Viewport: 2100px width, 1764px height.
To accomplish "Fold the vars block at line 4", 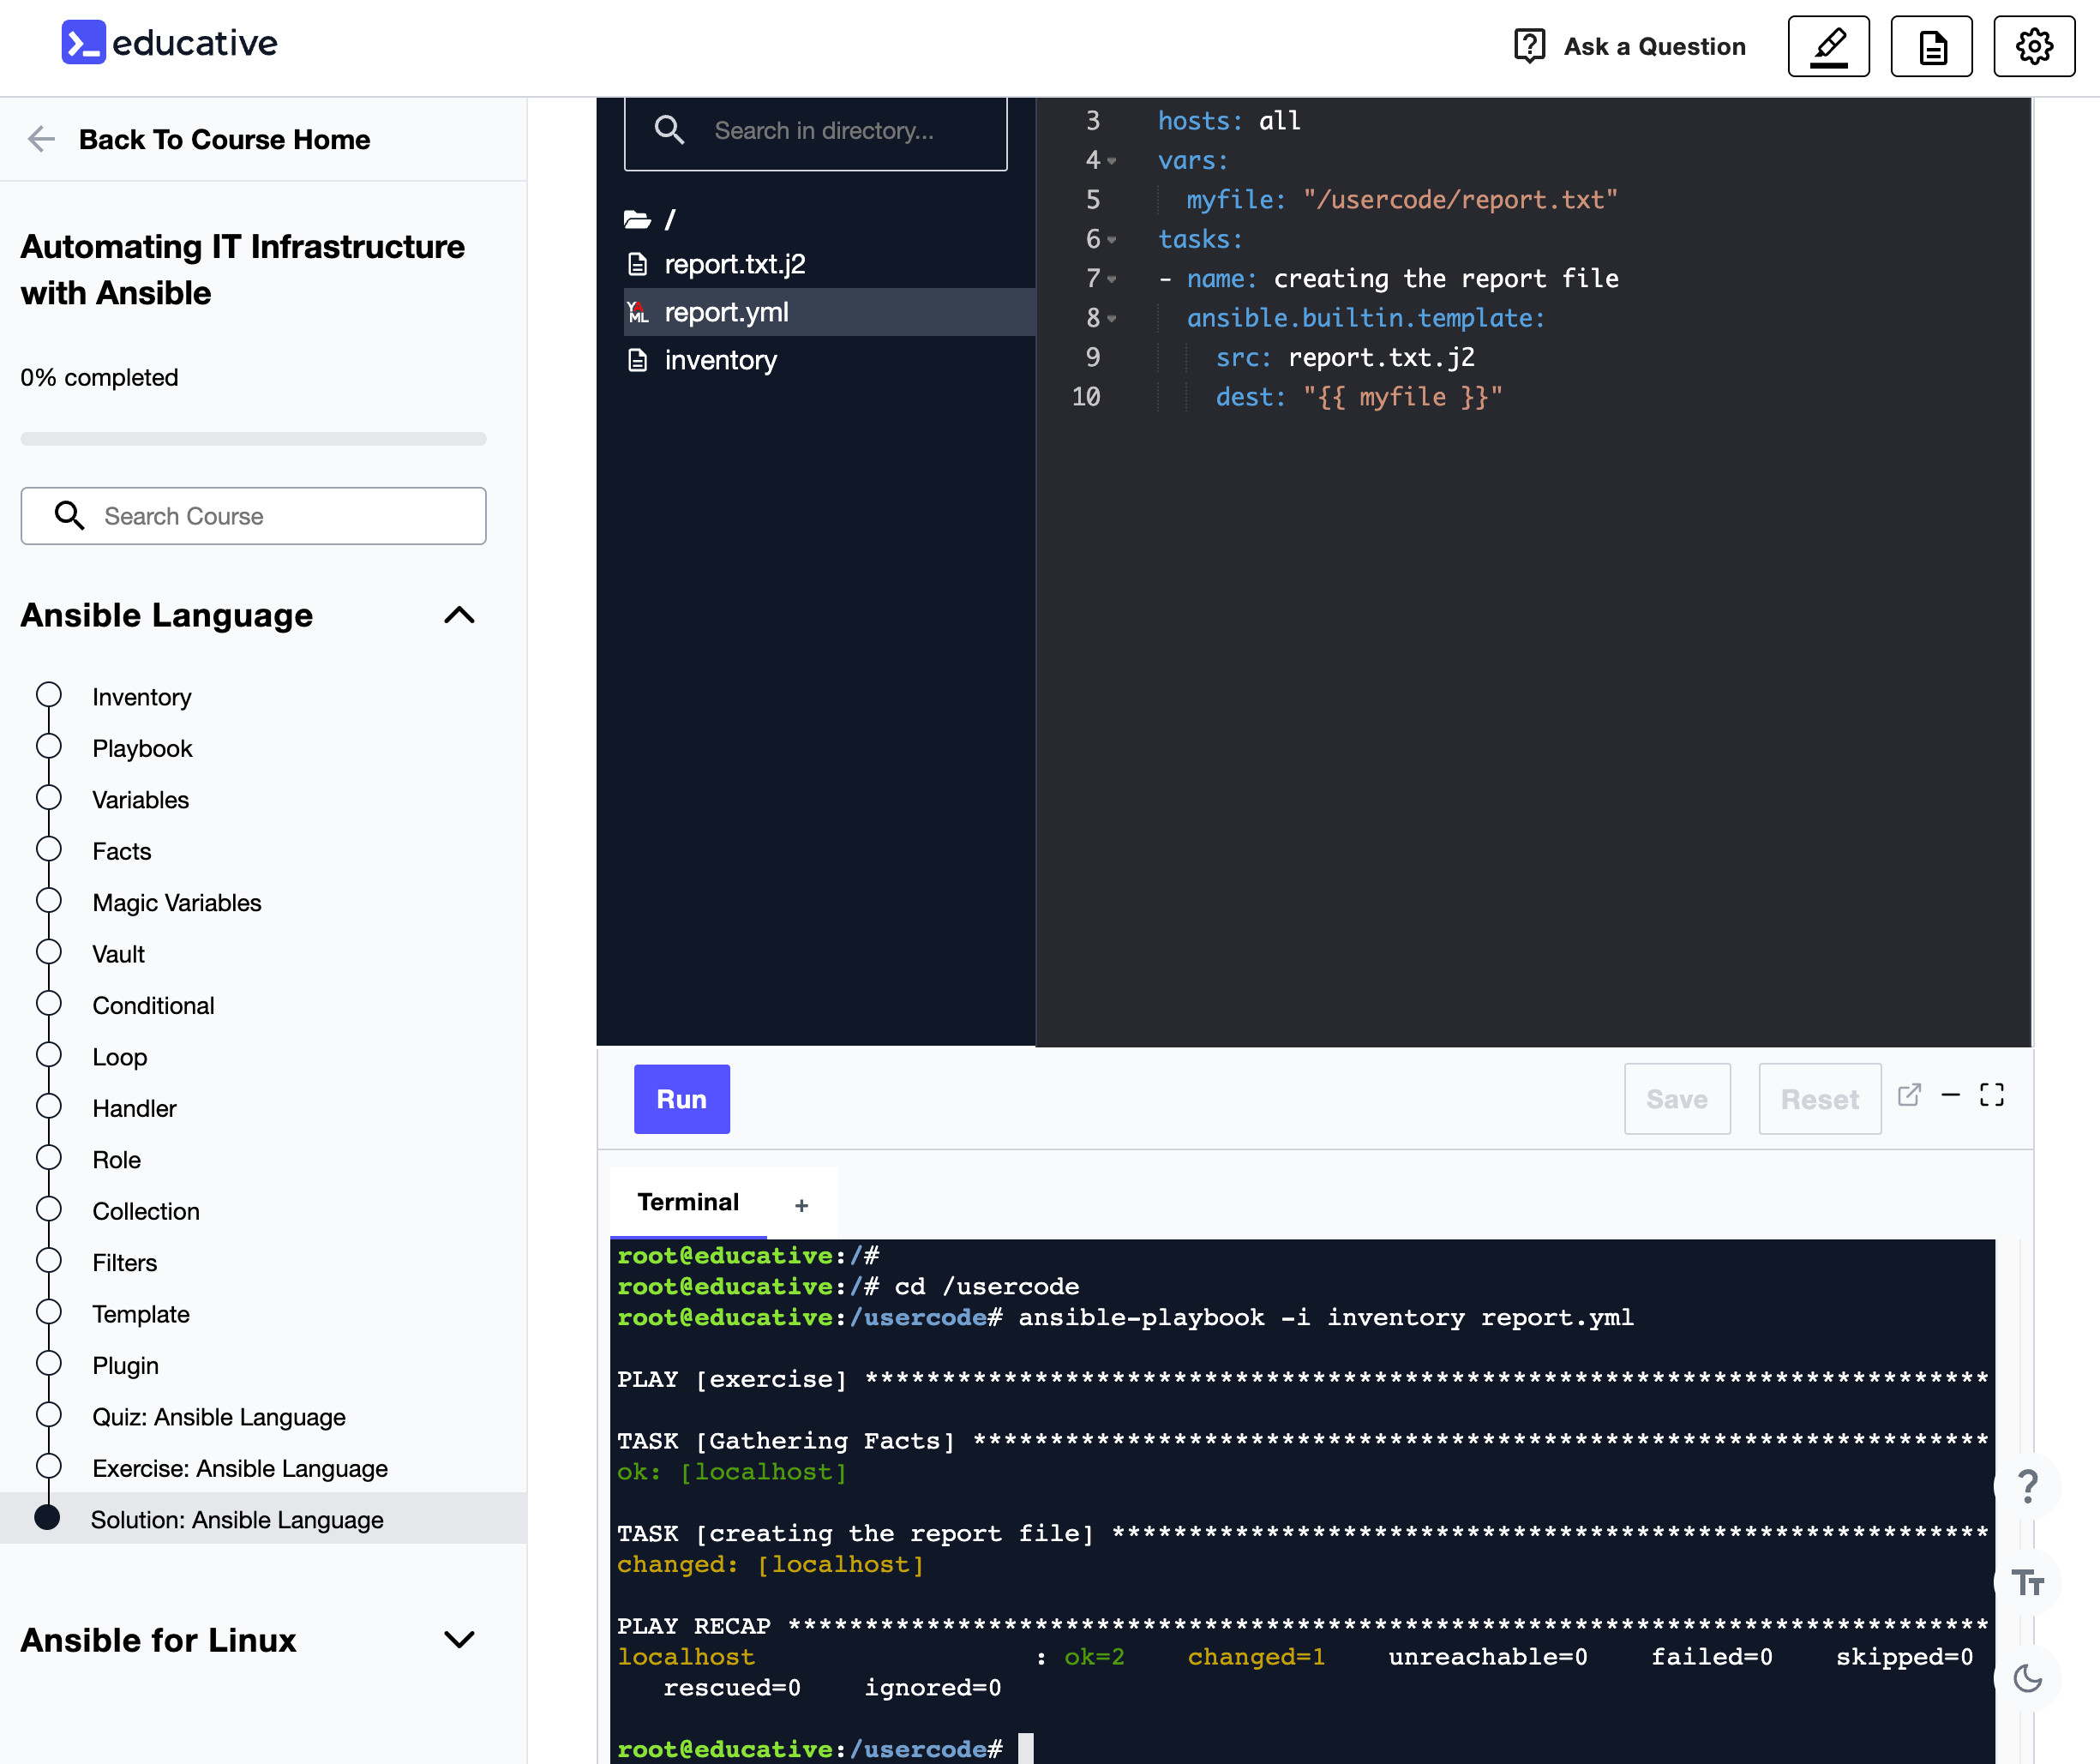I will click(1112, 161).
